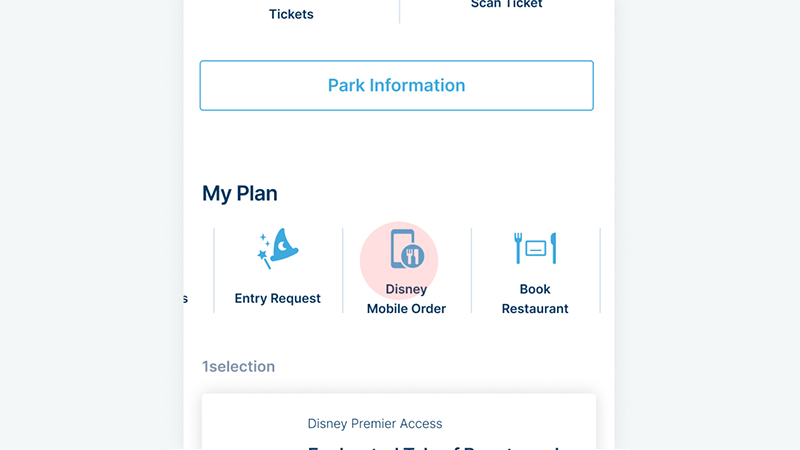Image resolution: width=800 pixels, height=450 pixels.
Task: Choose the Book Restaurant text label
Action: pyautogui.click(x=535, y=299)
